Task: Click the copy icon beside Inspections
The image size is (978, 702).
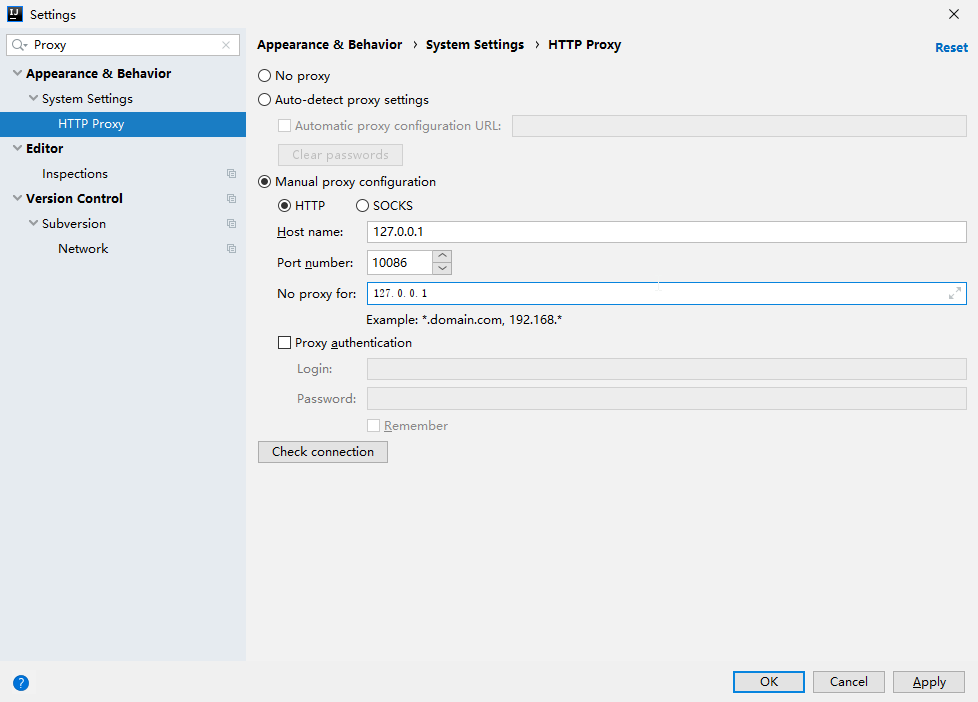Action: 231,173
